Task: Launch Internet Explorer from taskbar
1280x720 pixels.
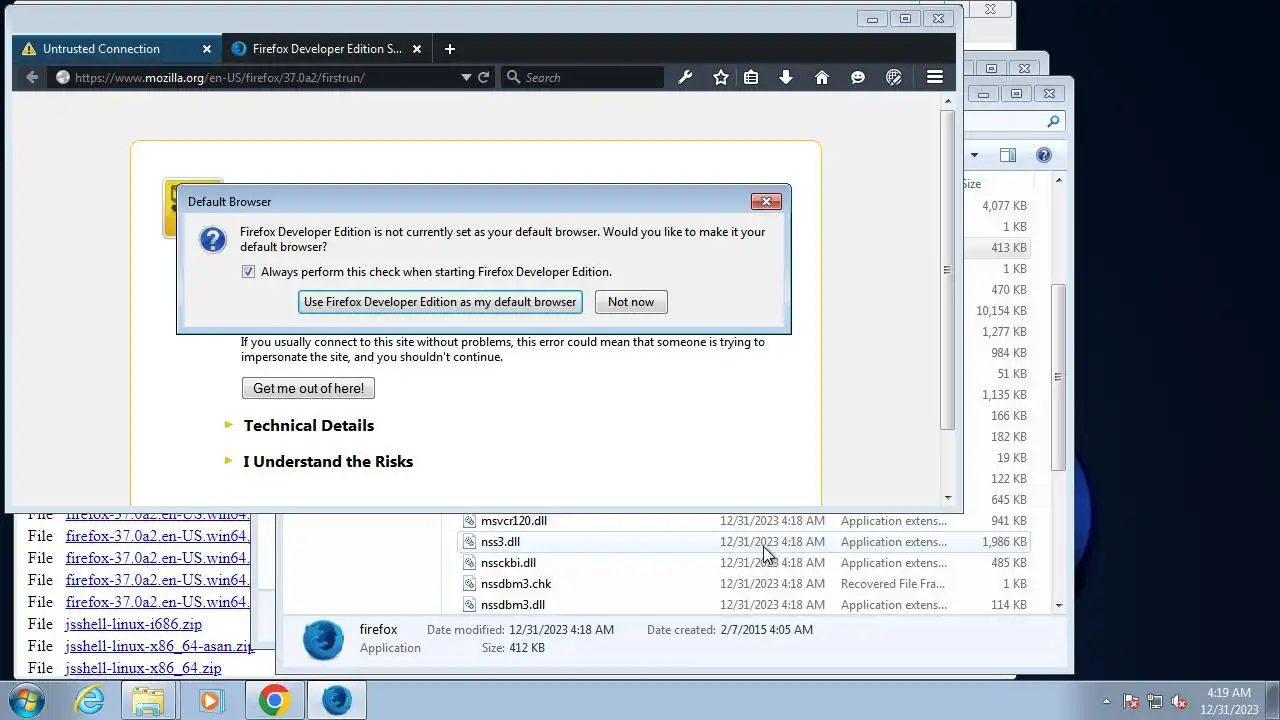Action: coord(90,700)
